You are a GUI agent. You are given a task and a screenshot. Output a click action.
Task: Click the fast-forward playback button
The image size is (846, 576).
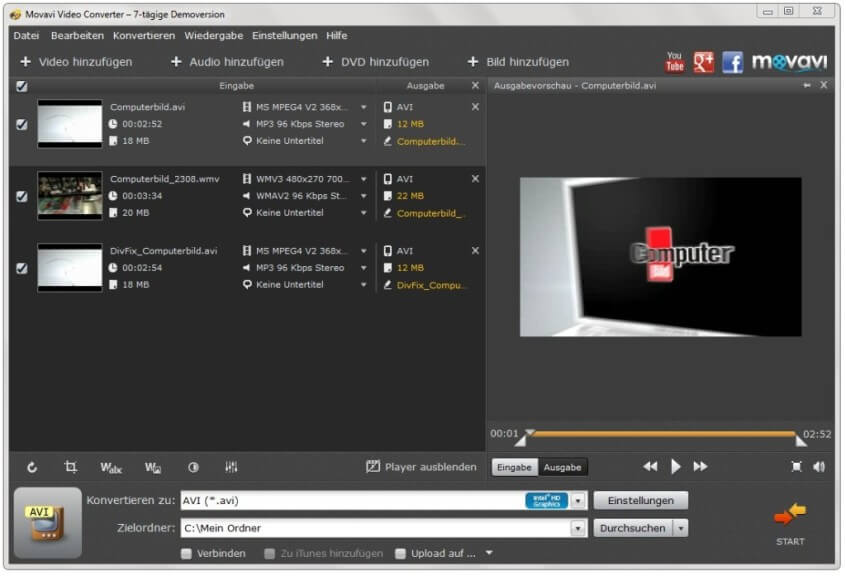[700, 467]
